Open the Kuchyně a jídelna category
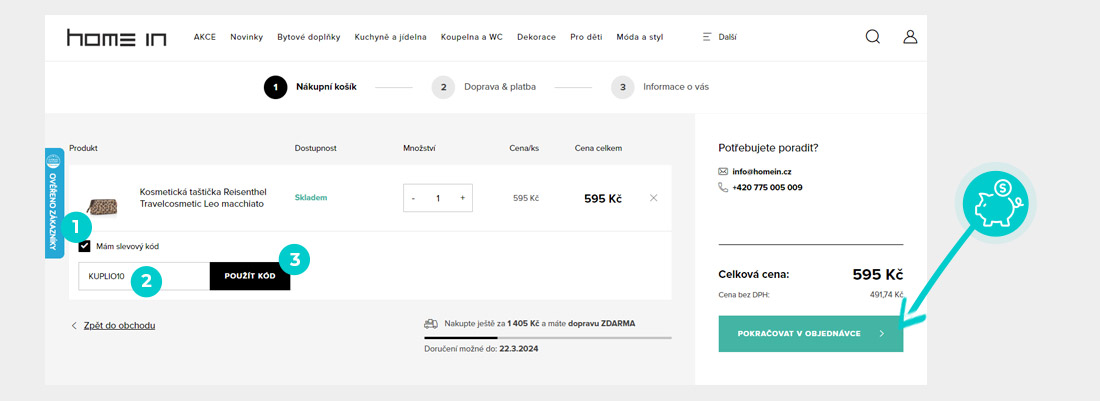This screenshot has height=401, width=1100. coord(390,37)
